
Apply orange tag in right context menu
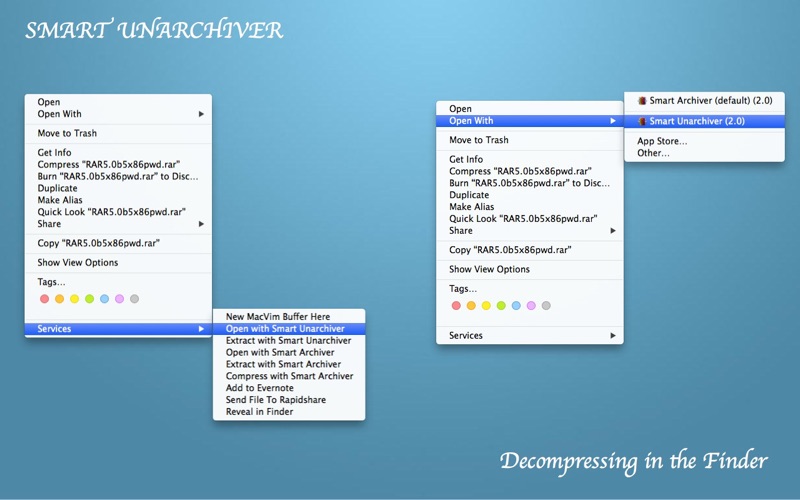(x=471, y=306)
